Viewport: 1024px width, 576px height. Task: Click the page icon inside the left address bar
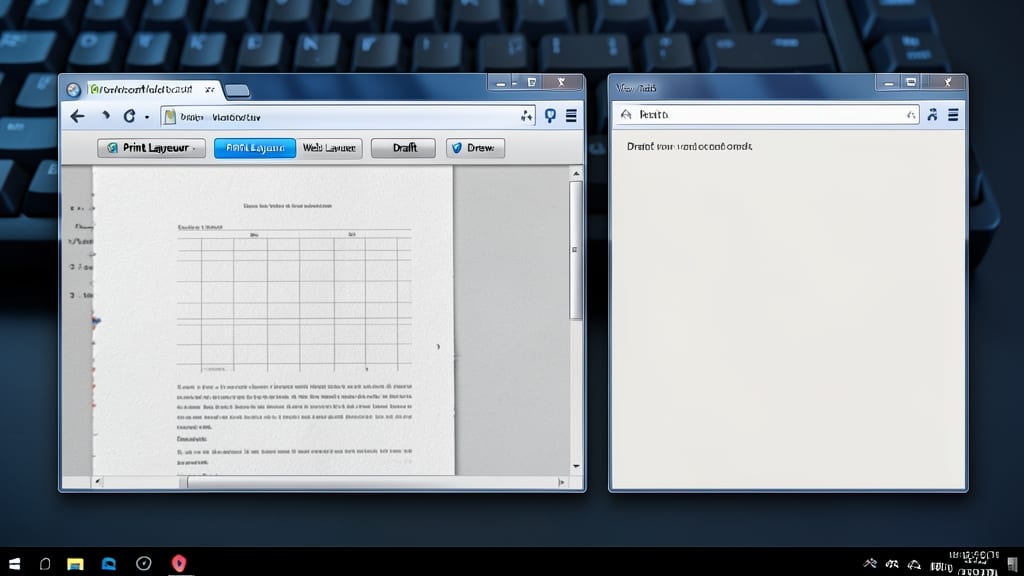click(170, 117)
